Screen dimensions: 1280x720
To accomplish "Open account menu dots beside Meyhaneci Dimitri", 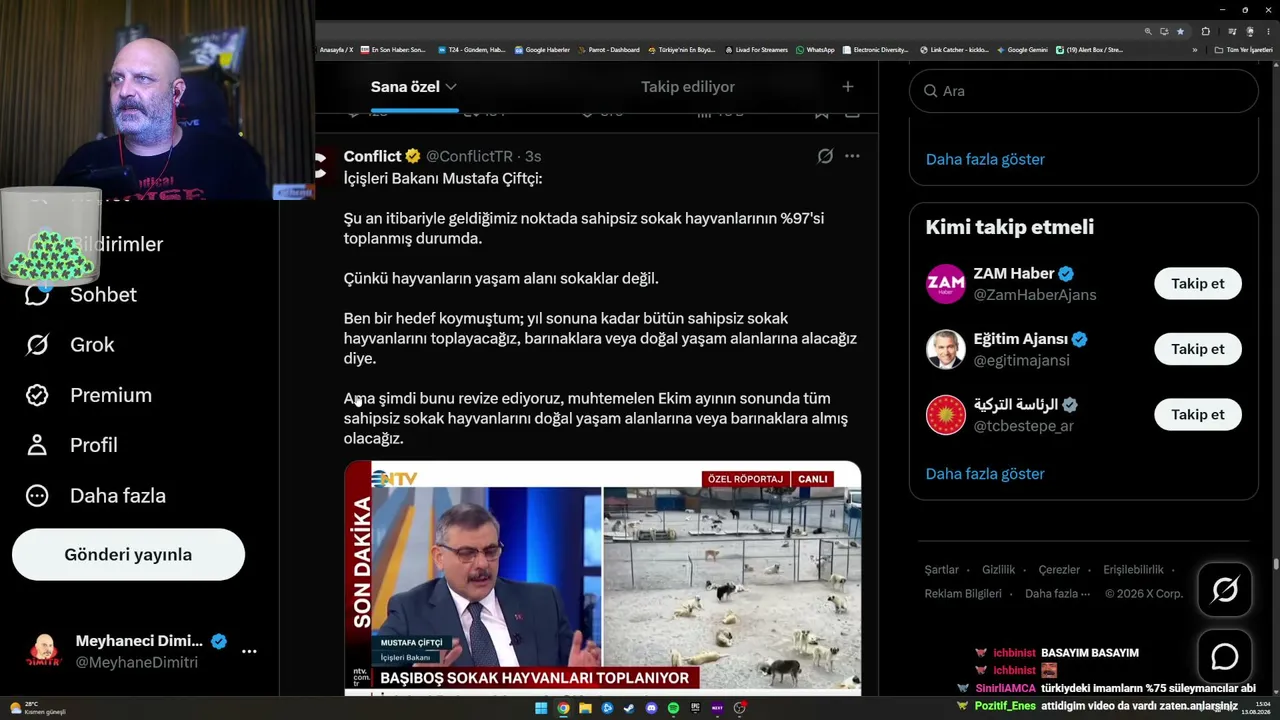I will [x=249, y=651].
